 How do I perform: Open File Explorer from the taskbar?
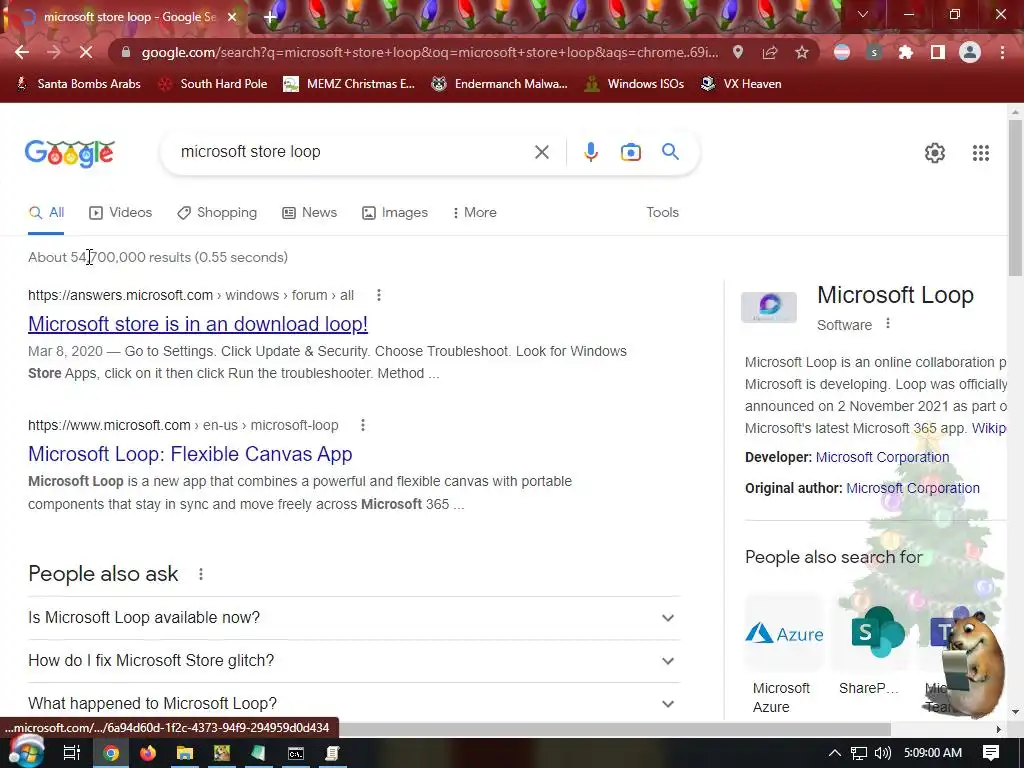[185, 753]
